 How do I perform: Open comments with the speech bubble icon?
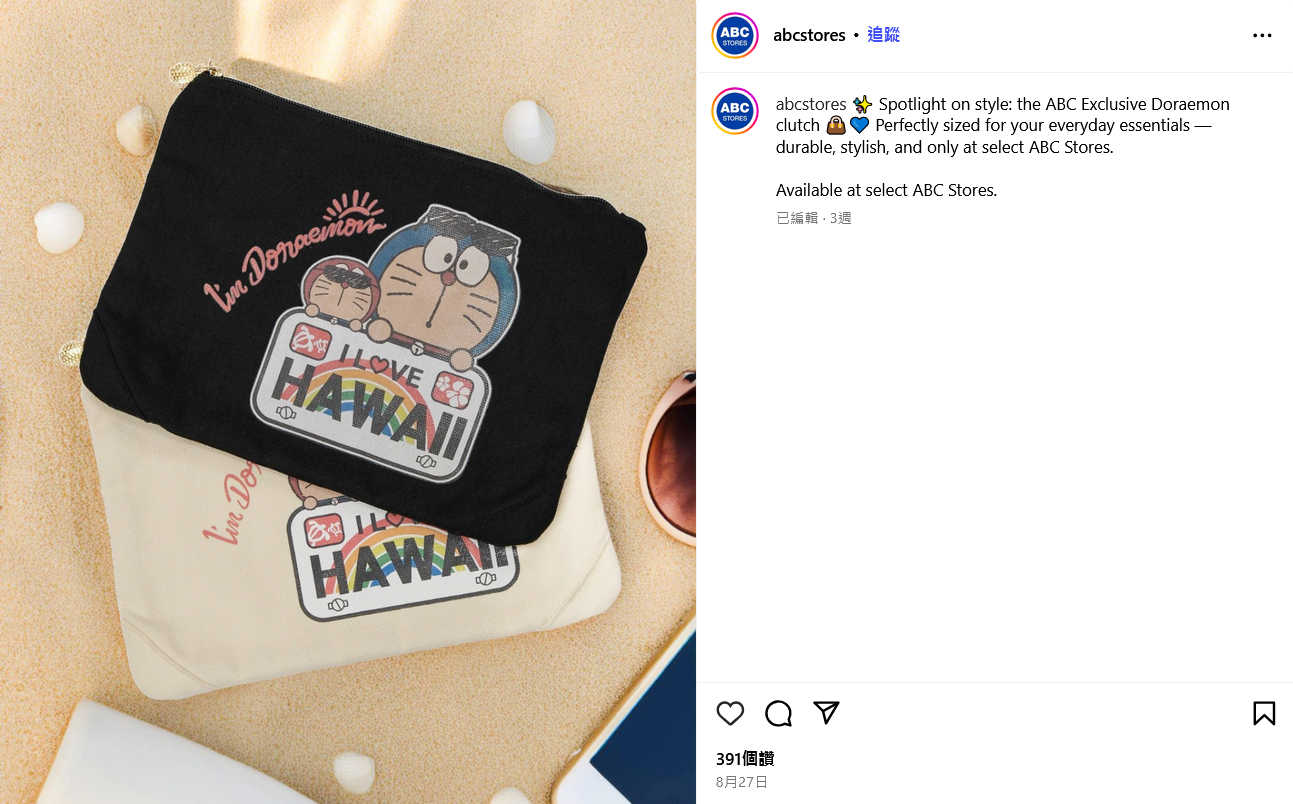coord(778,713)
